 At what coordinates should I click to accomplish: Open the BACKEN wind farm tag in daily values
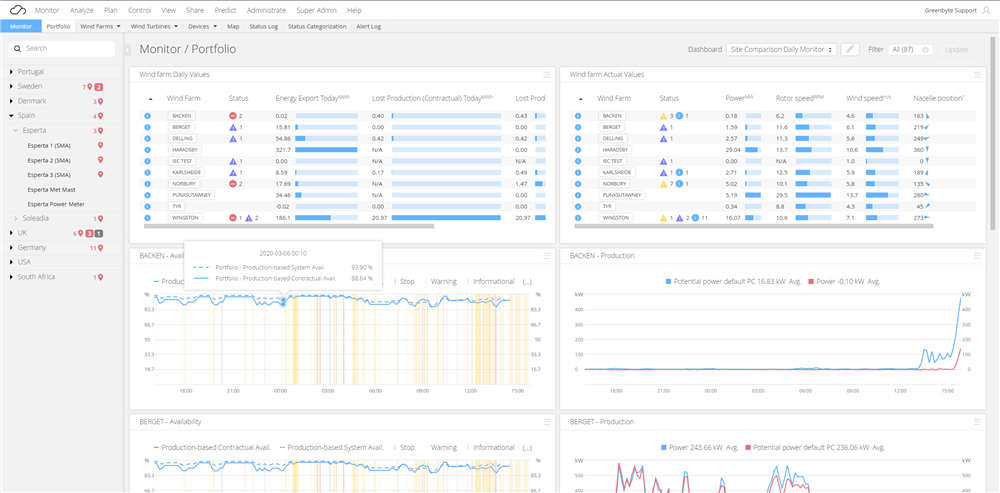click(182, 116)
